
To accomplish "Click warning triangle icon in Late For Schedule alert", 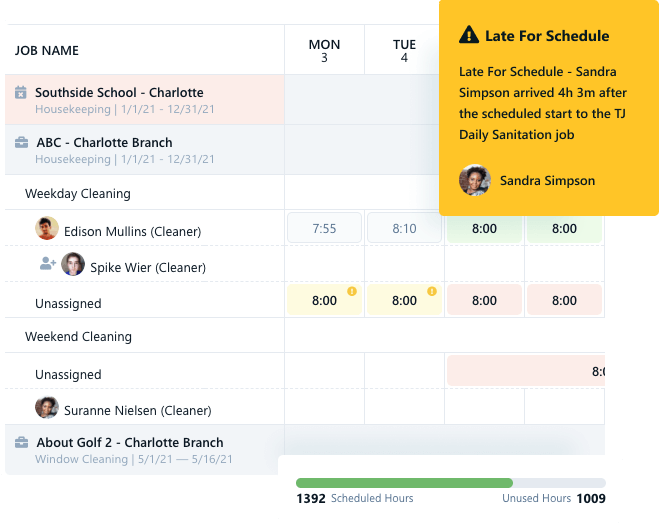I will (x=468, y=36).
